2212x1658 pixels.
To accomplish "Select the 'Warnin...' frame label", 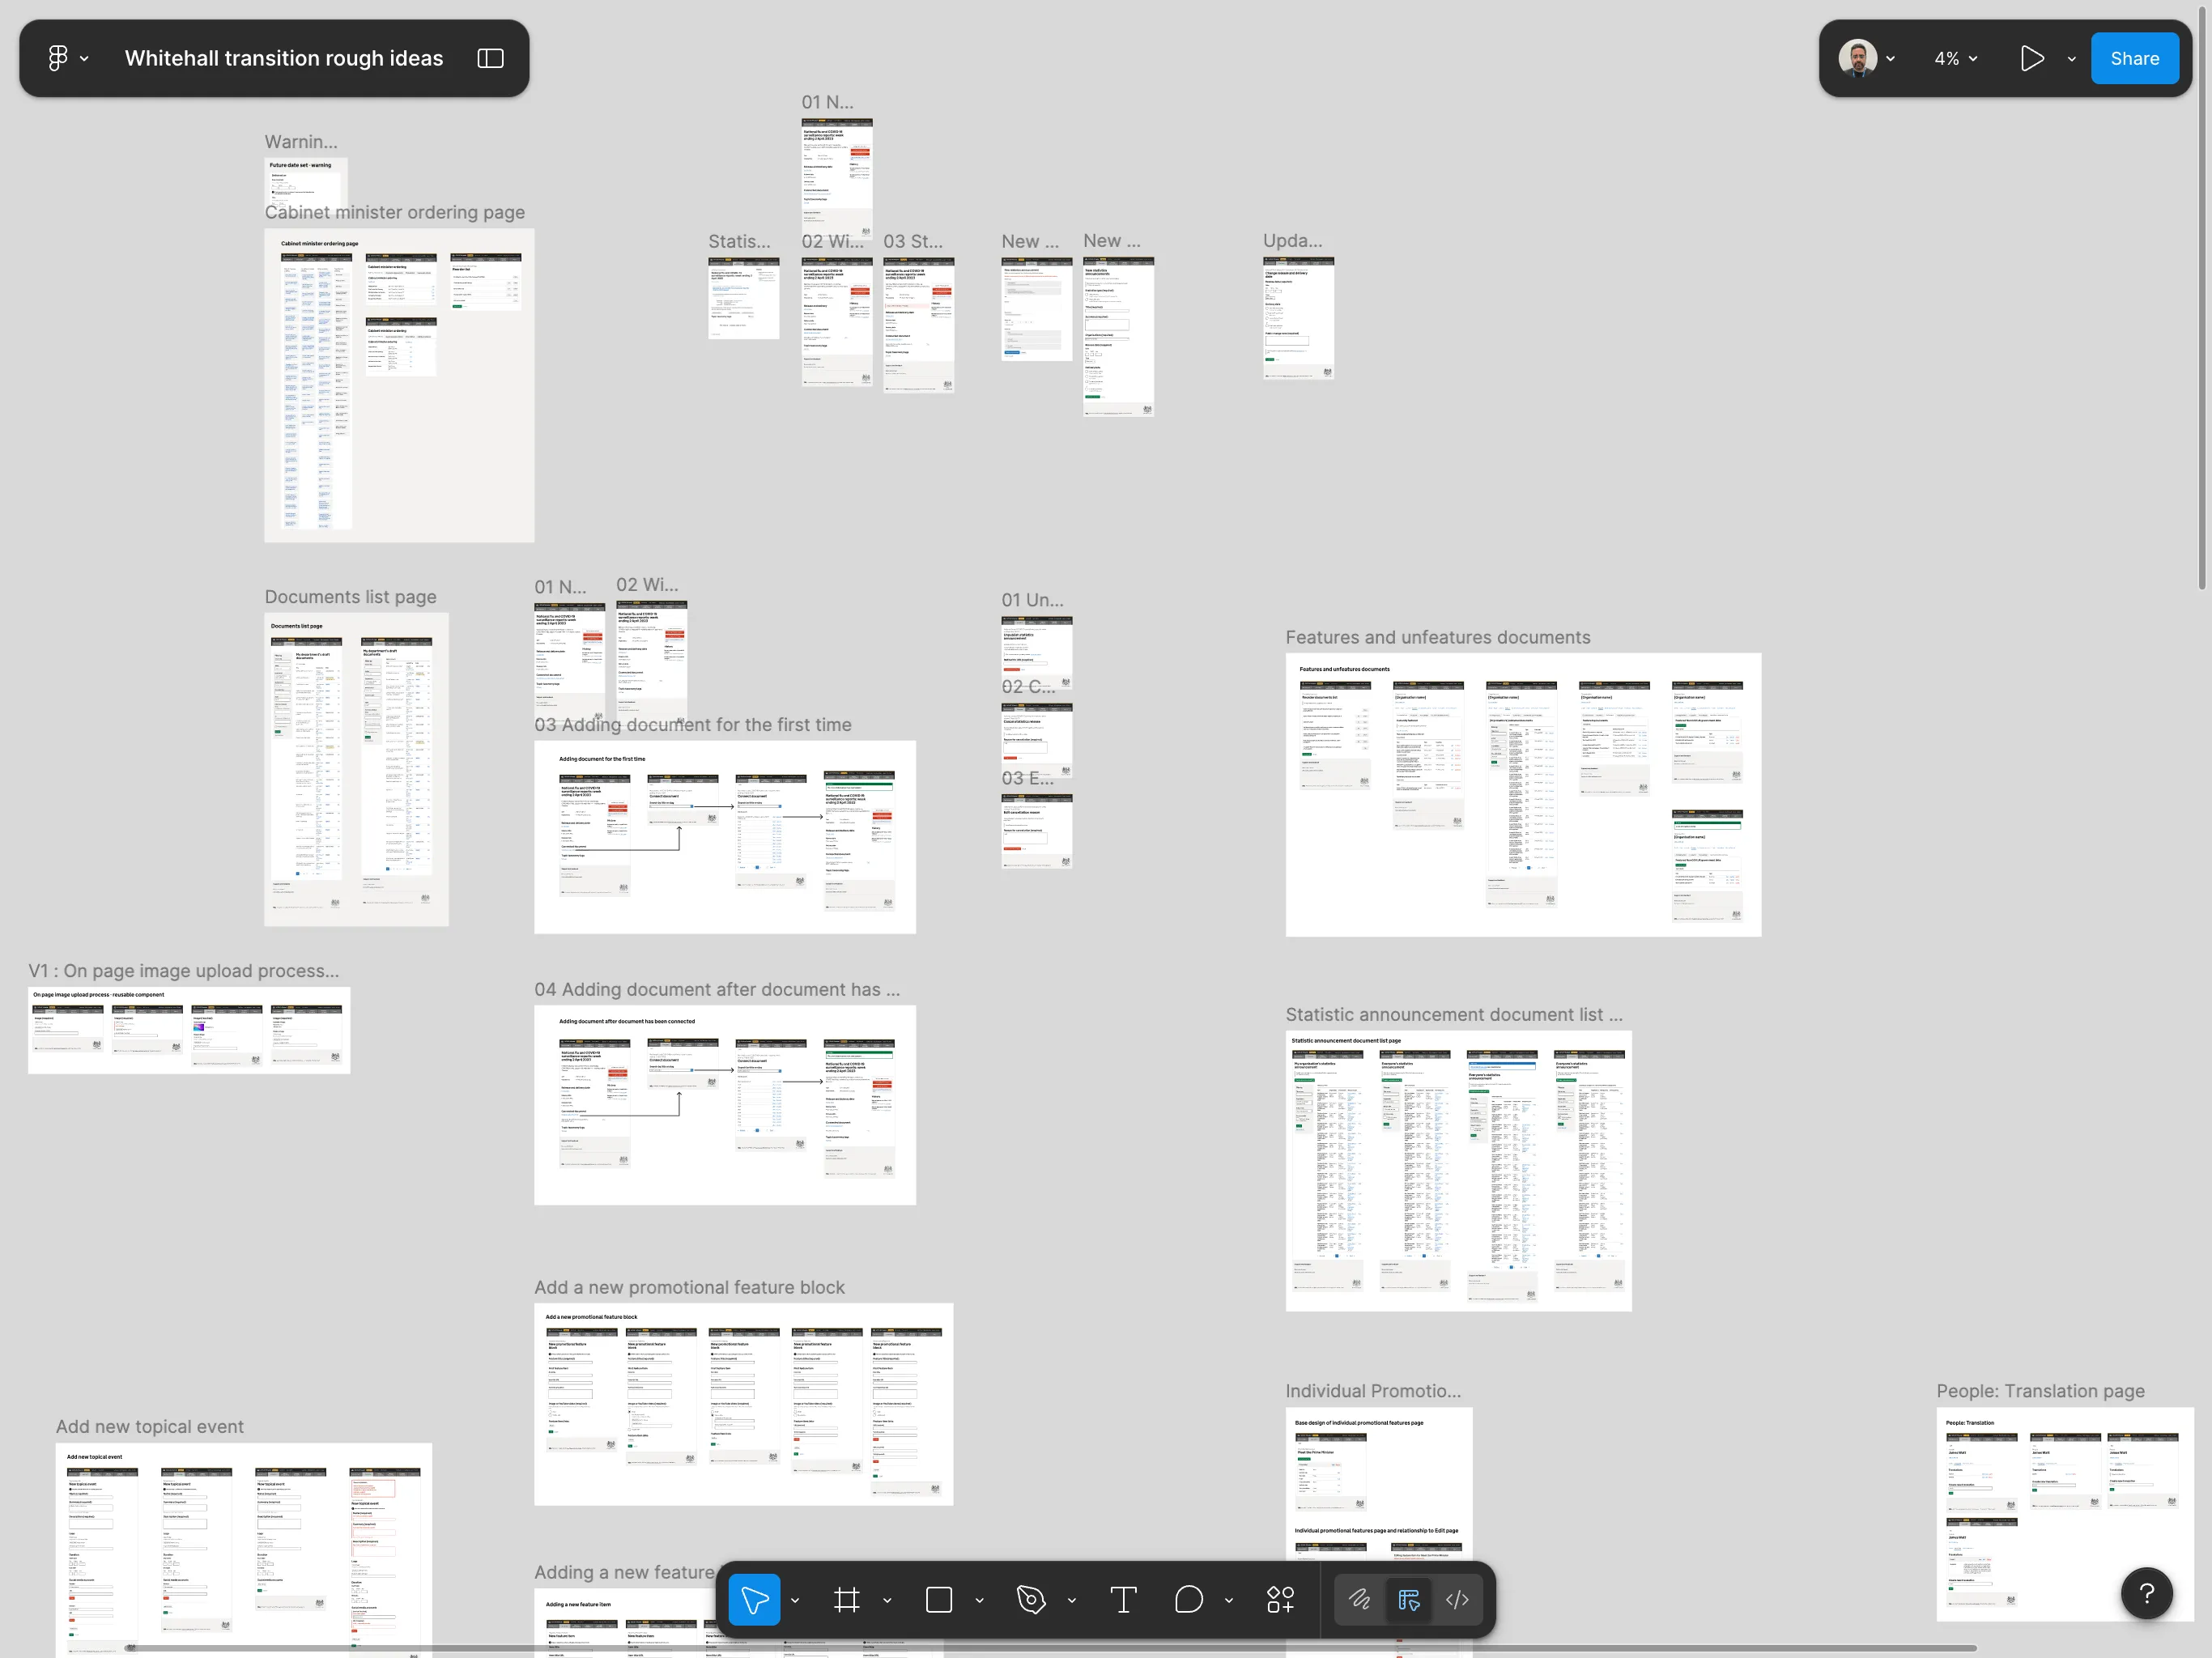I will coord(300,141).
